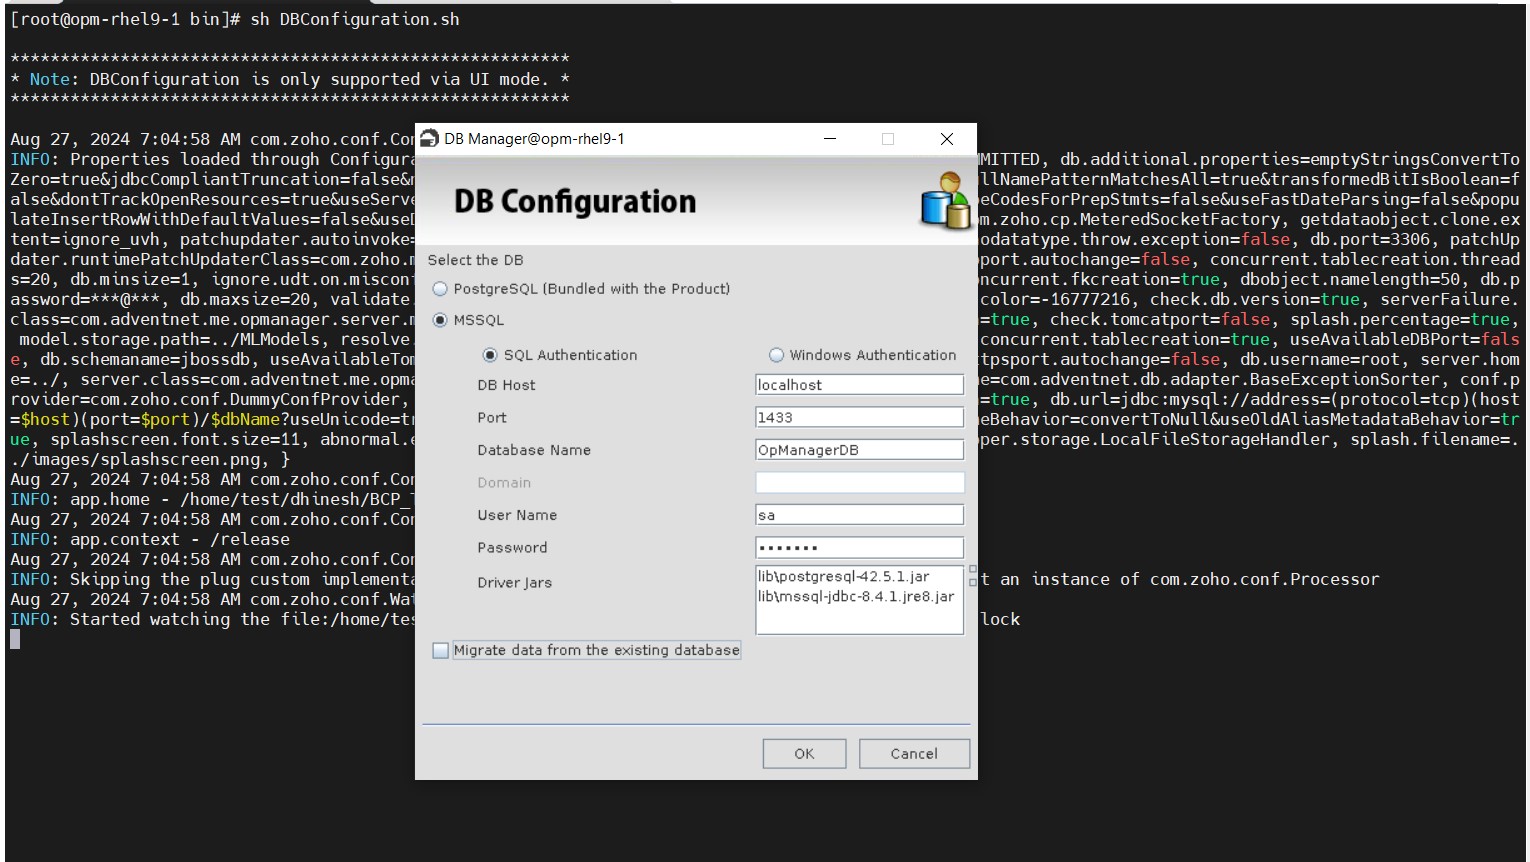Close the DB Manager window
The width and height of the screenshot is (1530, 862).
click(947, 139)
